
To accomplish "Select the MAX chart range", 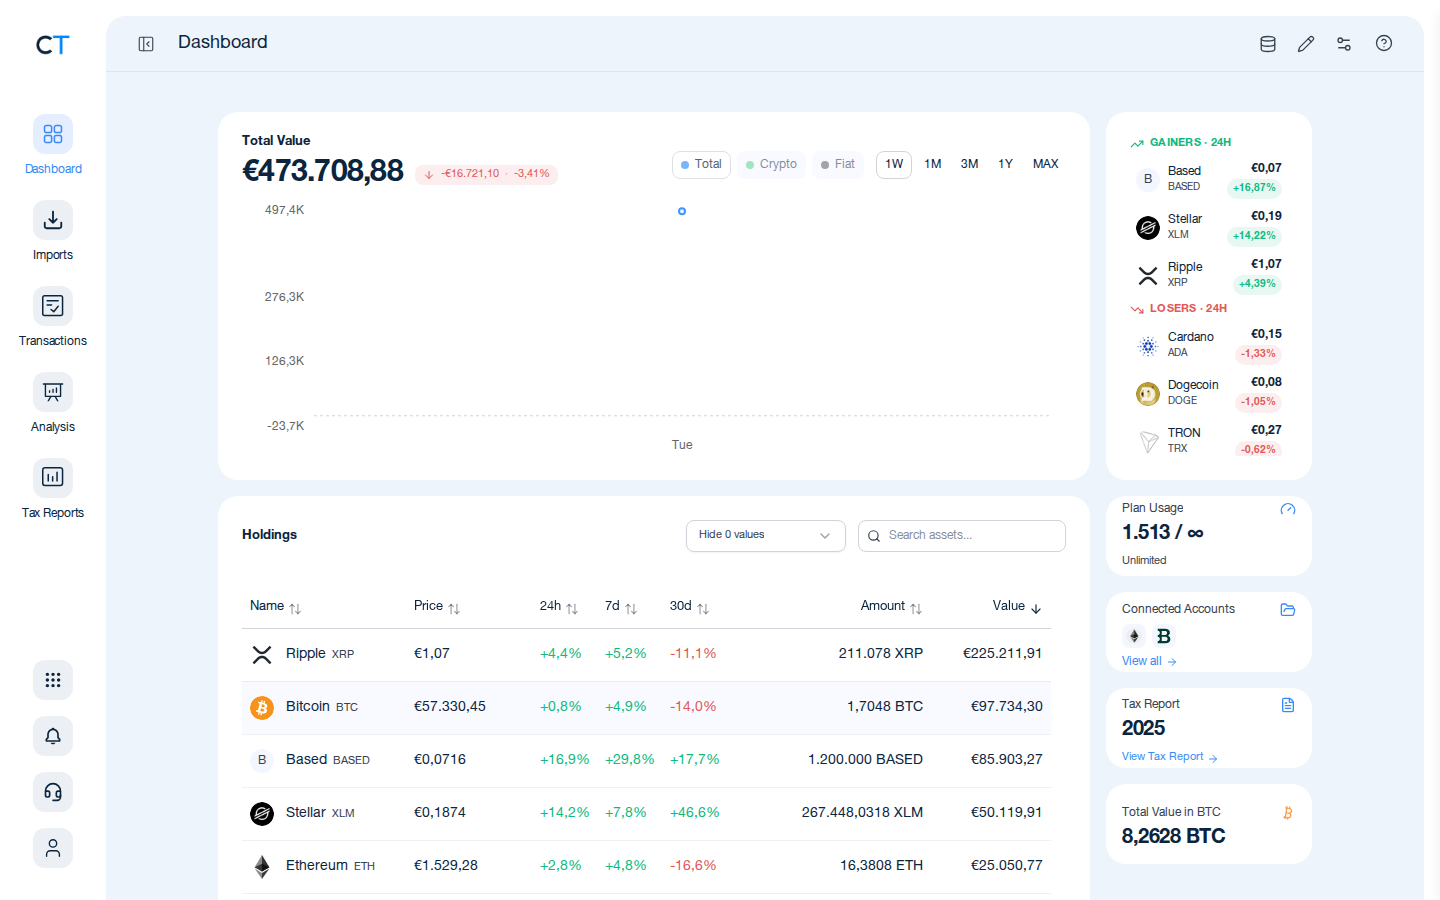I will pyautogui.click(x=1045, y=164).
